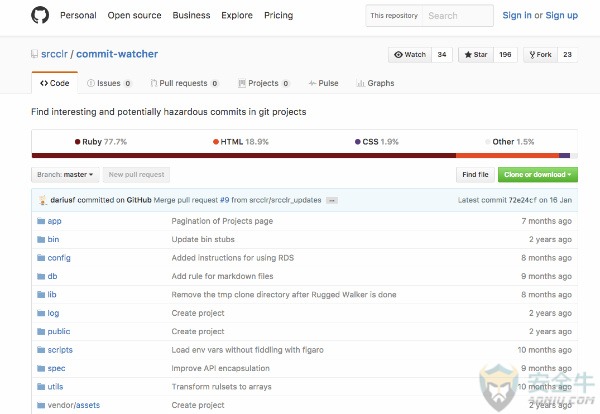The width and height of the screenshot is (600, 414).
Task: Click the Find file button
Action: [x=475, y=174]
